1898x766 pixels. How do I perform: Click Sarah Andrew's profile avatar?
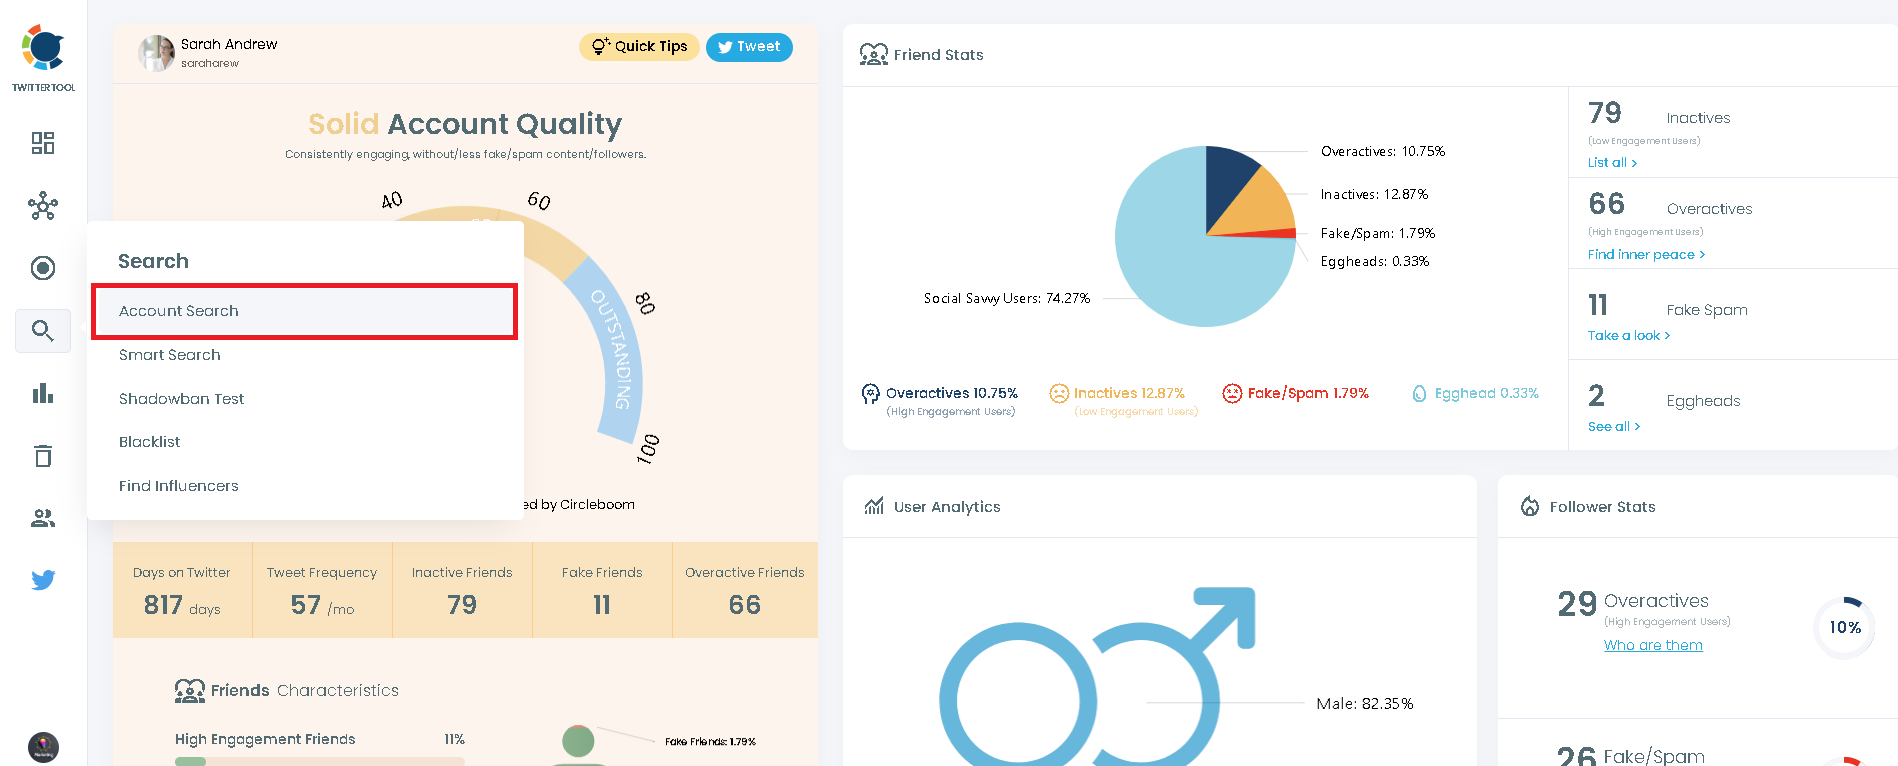[x=157, y=53]
